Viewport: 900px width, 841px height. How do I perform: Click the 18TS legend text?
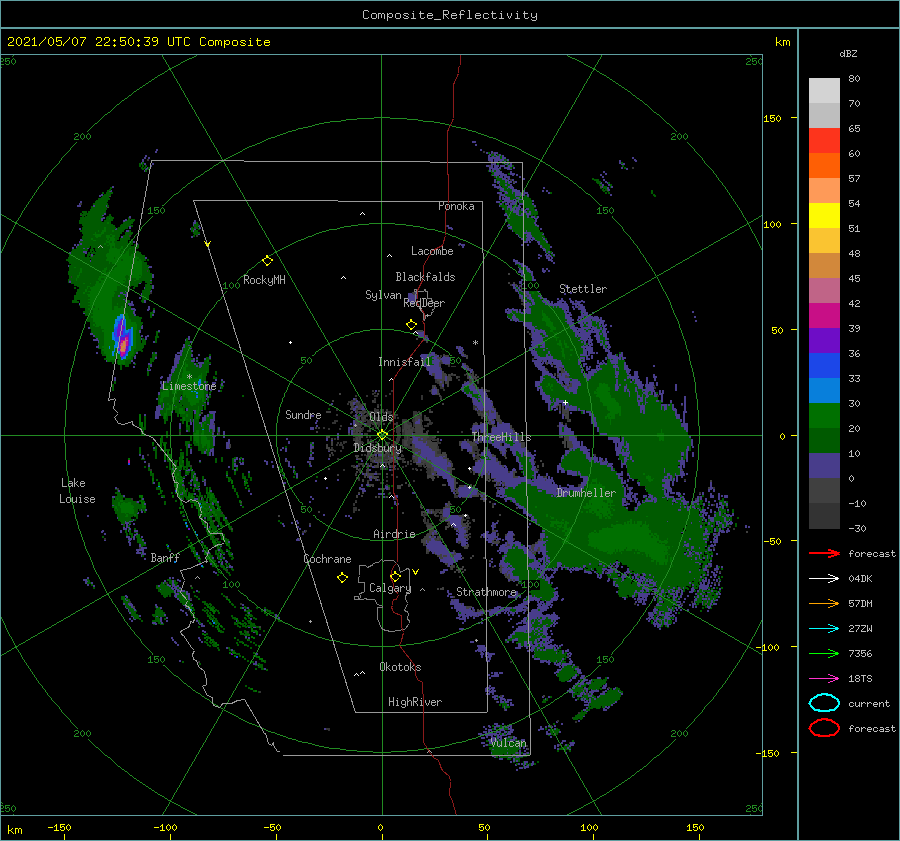point(860,679)
